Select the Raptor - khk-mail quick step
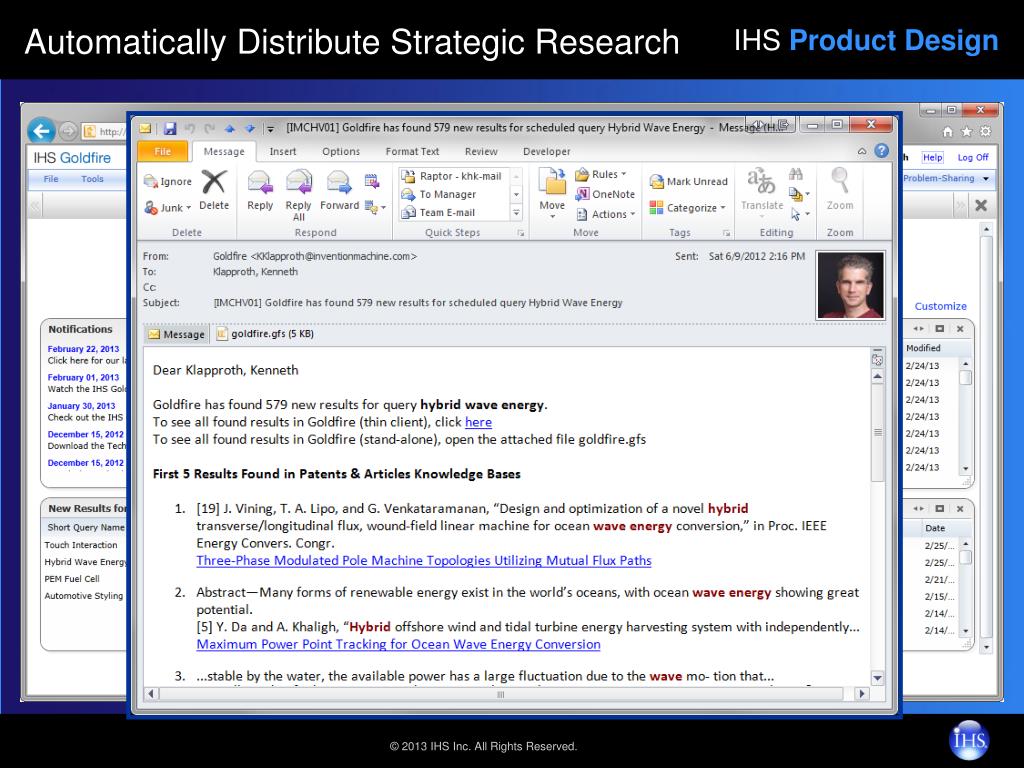The width and height of the screenshot is (1024, 768). [x=453, y=176]
